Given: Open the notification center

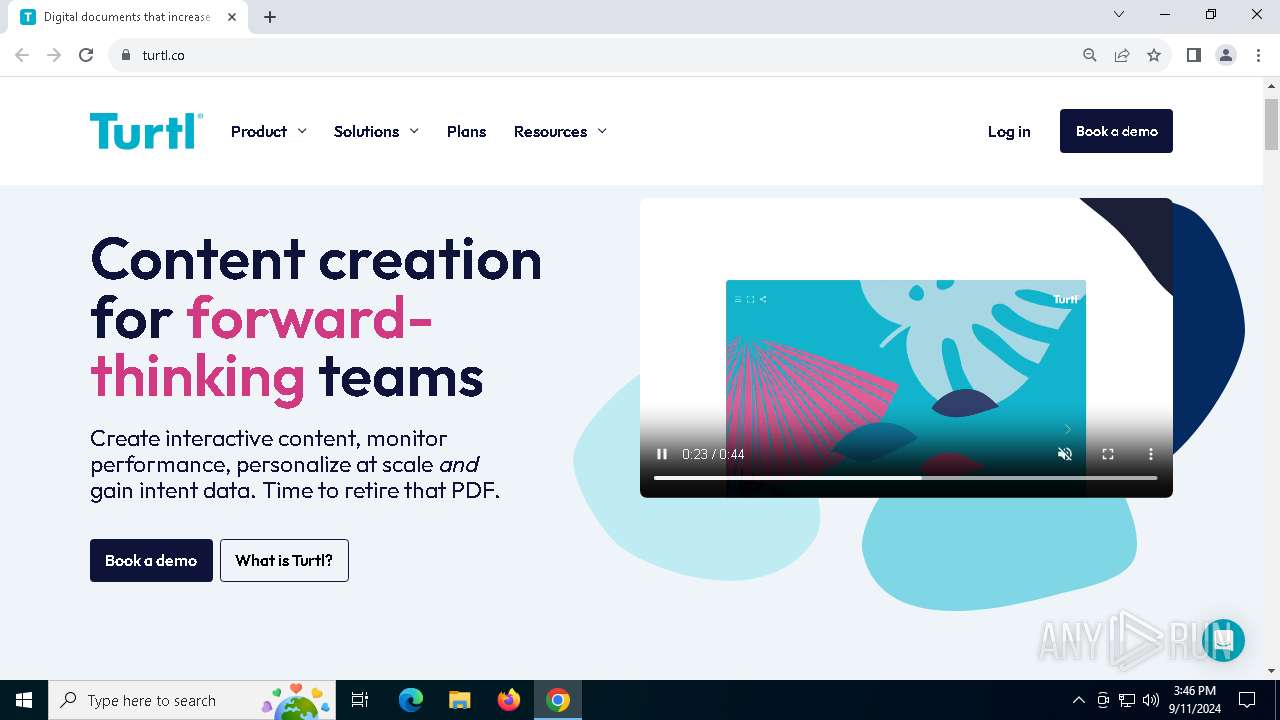Looking at the screenshot, I should click(x=1247, y=700).
